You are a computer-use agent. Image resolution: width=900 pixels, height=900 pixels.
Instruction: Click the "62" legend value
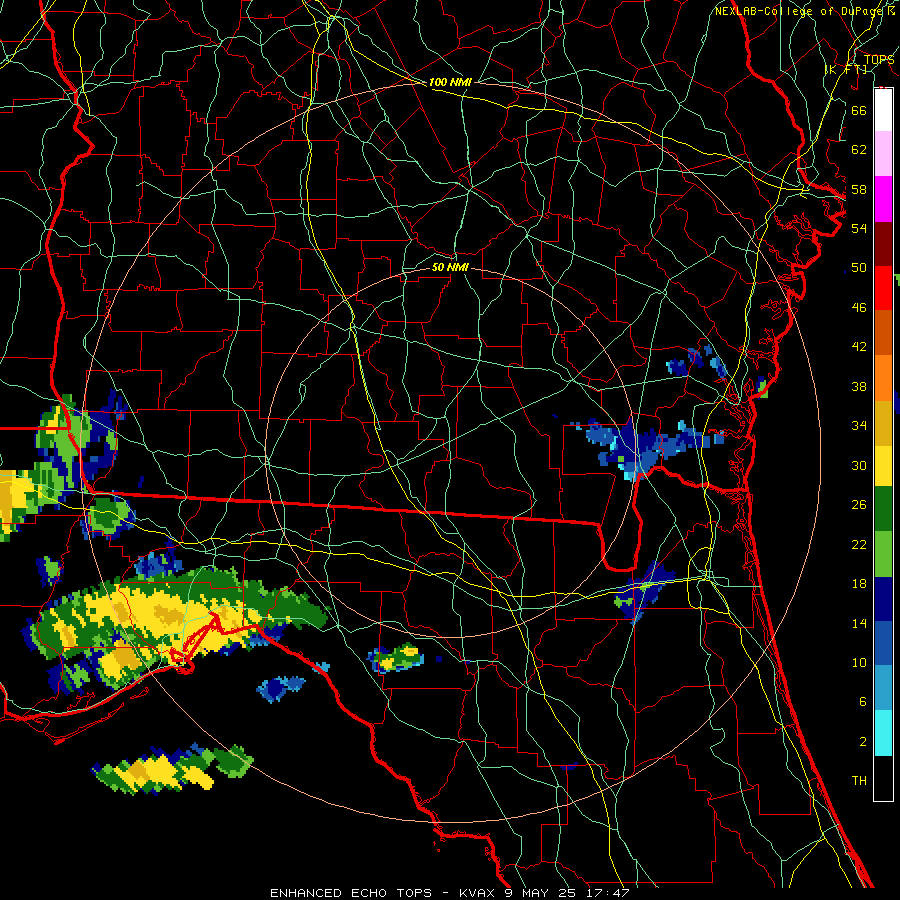[x=859, y=150]
